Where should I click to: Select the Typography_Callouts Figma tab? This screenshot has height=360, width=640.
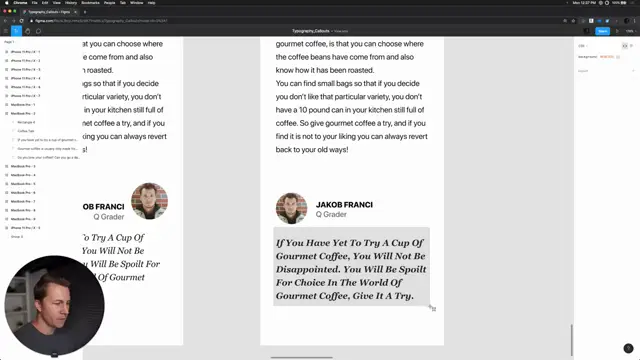click(x=49, y=12)
